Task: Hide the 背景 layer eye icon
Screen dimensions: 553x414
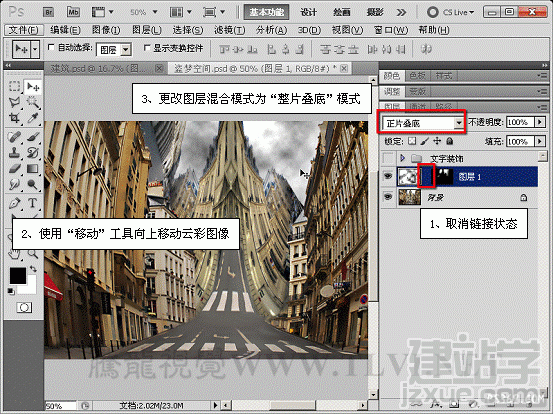Action: (x=388, y=197)
